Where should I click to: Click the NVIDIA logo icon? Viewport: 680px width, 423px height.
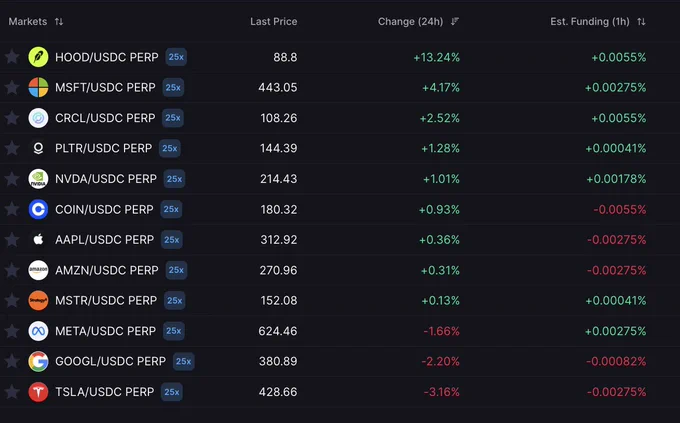point(38,179)
